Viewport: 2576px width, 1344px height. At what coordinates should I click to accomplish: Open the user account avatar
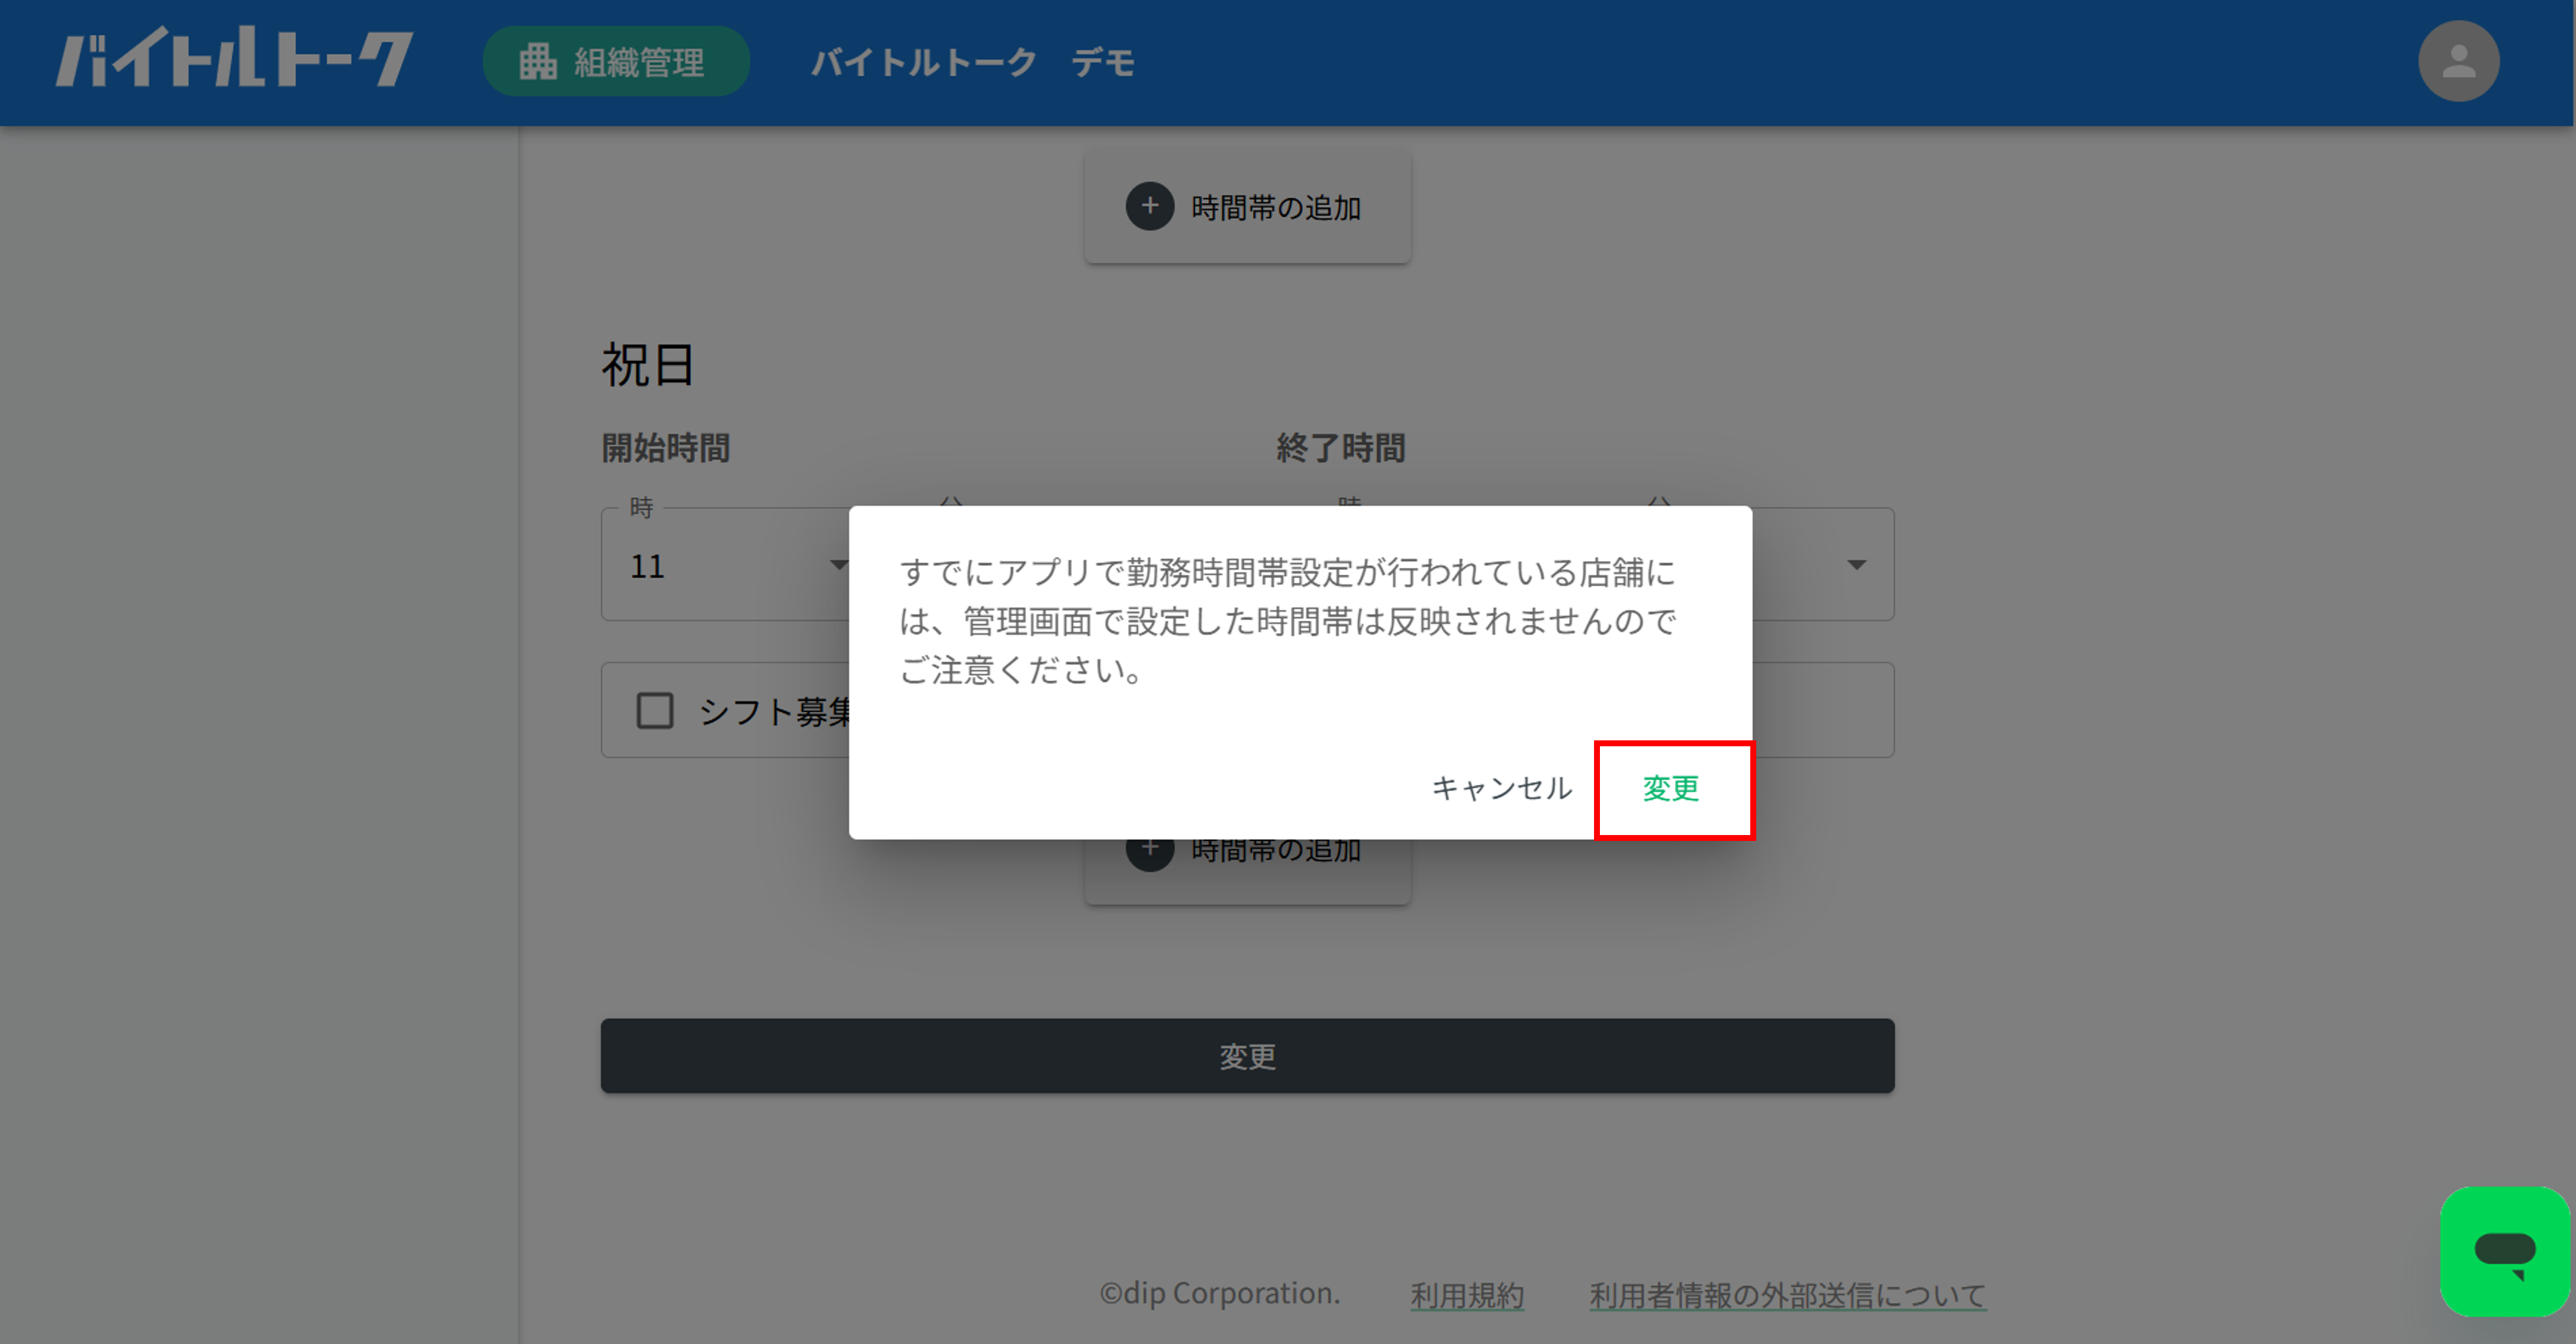click(x=2458, y=61)
